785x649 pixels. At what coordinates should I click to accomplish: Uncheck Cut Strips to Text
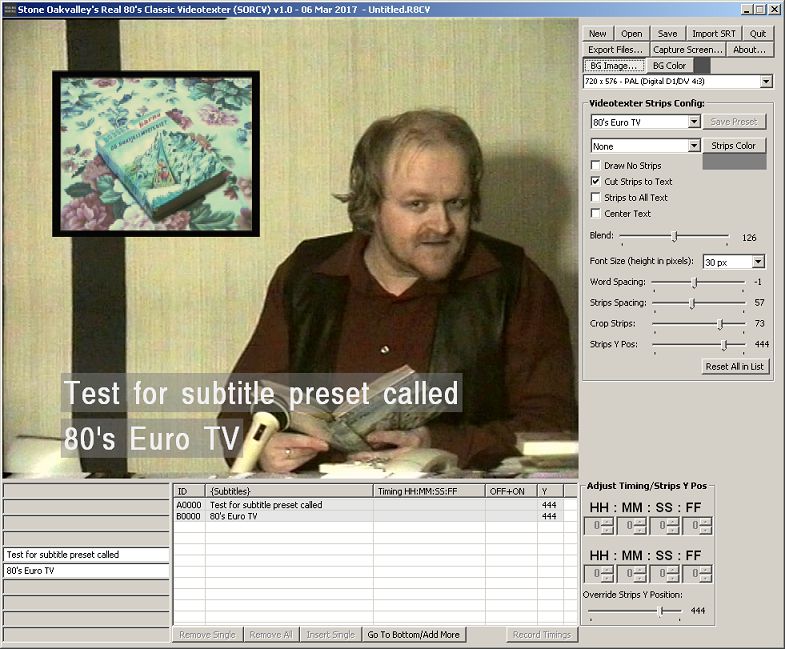596,181
